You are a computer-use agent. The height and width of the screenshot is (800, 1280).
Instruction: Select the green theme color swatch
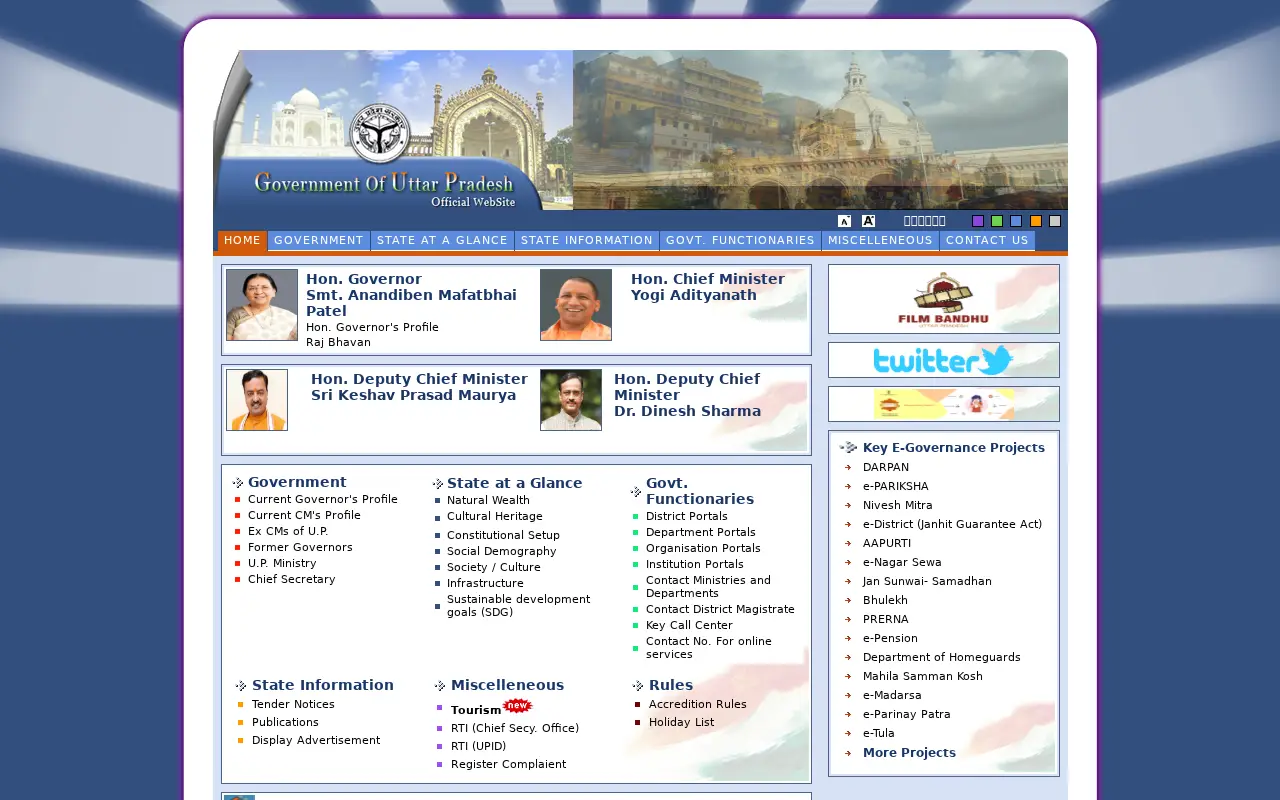997,221
